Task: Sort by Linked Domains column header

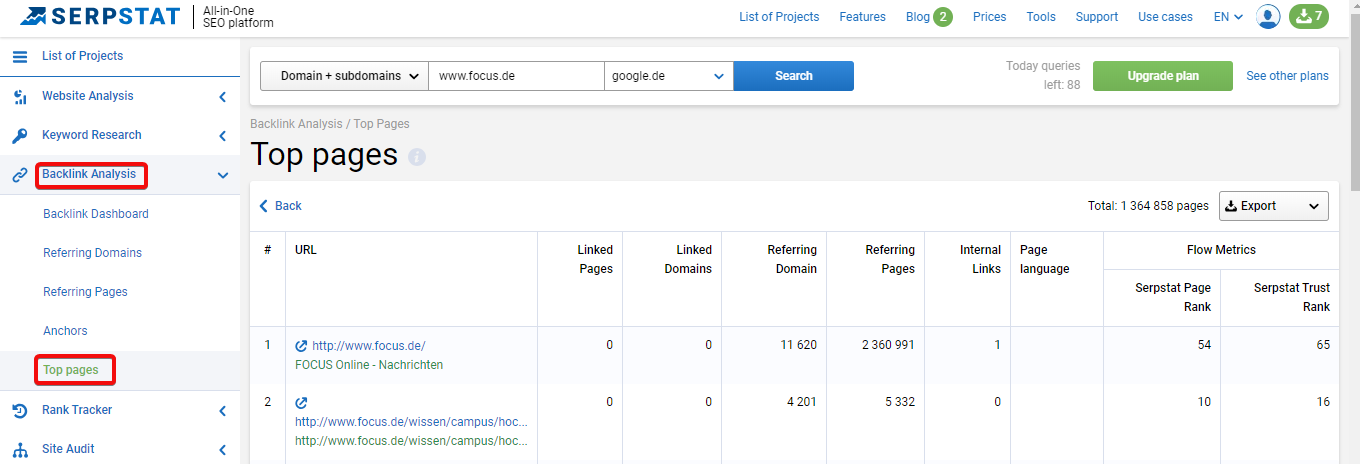Action: pos(688,259)
